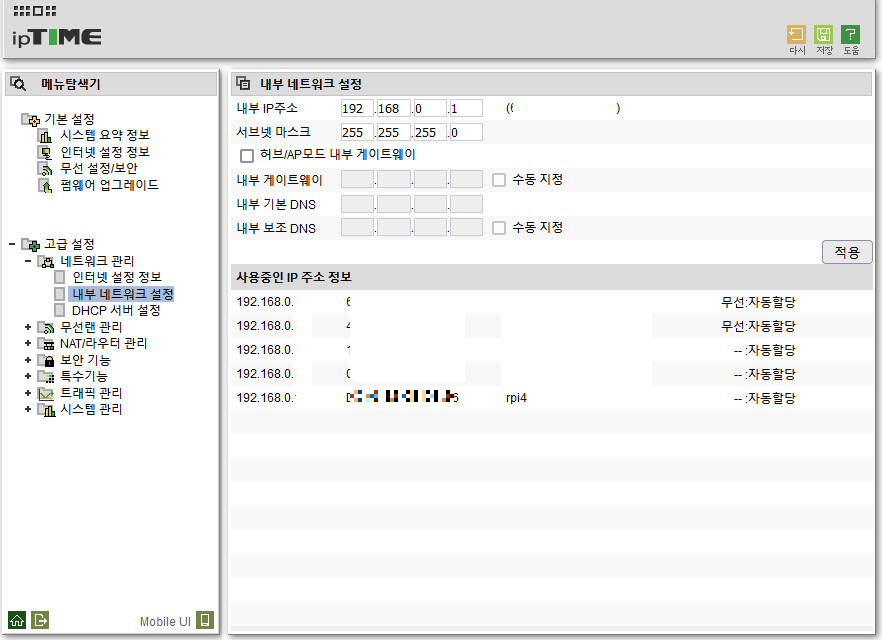
Task: Select DHCP 서버 설정 in the menu tree
Action: [x=116, y=310]
